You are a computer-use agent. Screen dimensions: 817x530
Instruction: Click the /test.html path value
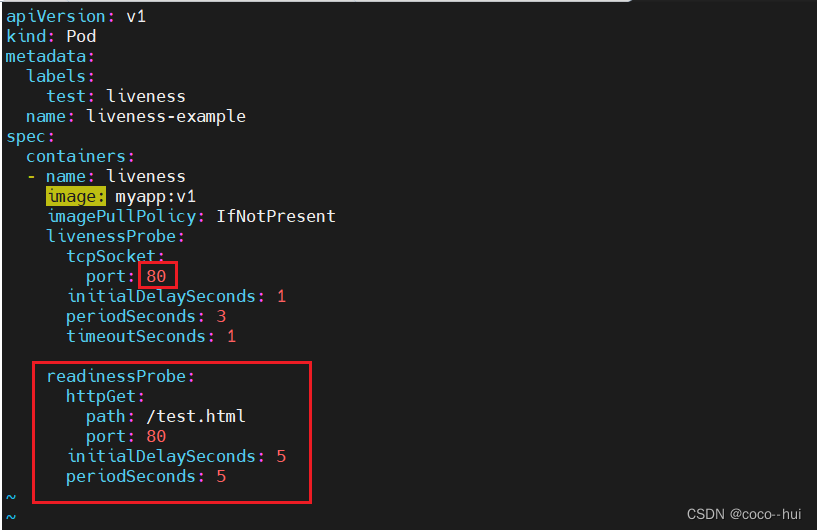tap(196, 416)
